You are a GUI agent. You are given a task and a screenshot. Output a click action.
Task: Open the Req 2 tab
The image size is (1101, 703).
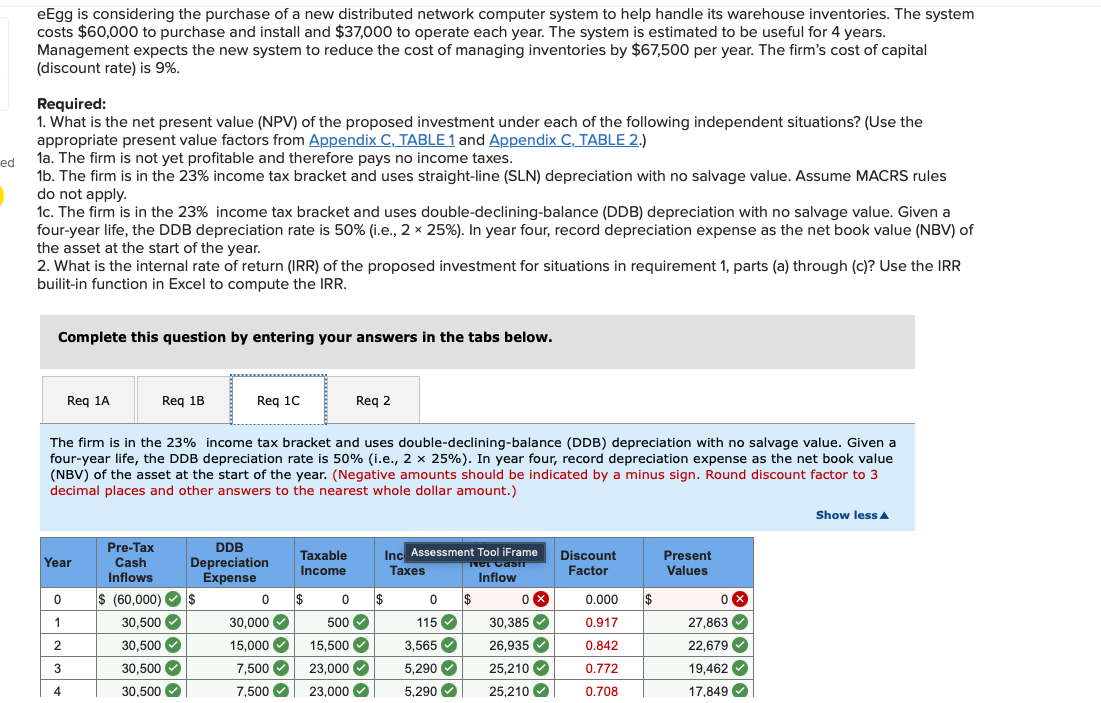pyautogui.click(x=374, y=399)
